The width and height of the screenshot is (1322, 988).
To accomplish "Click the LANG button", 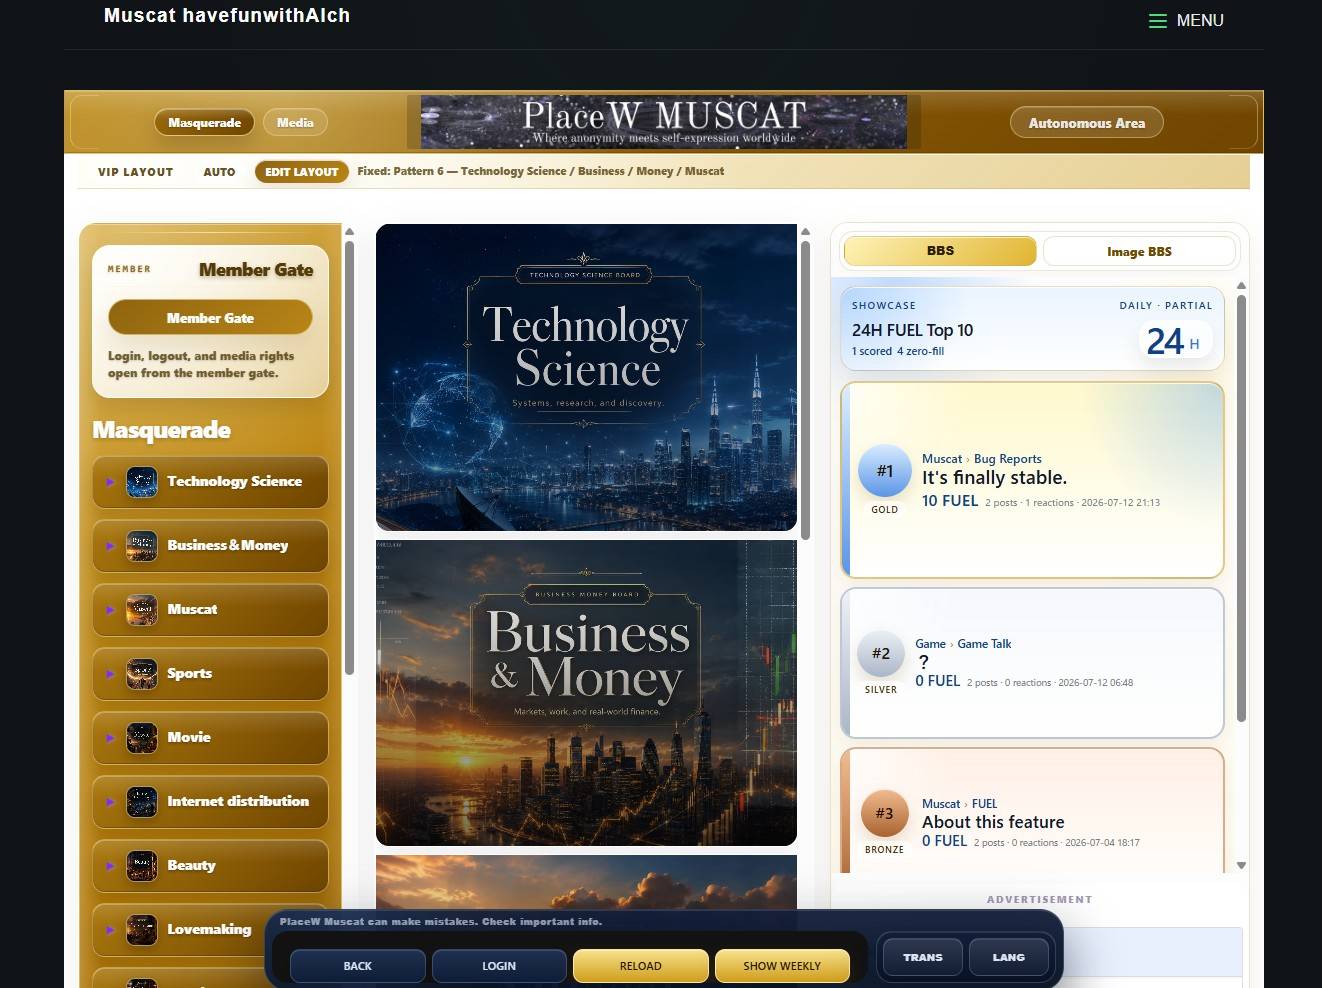I will (x=1009, y=957).
